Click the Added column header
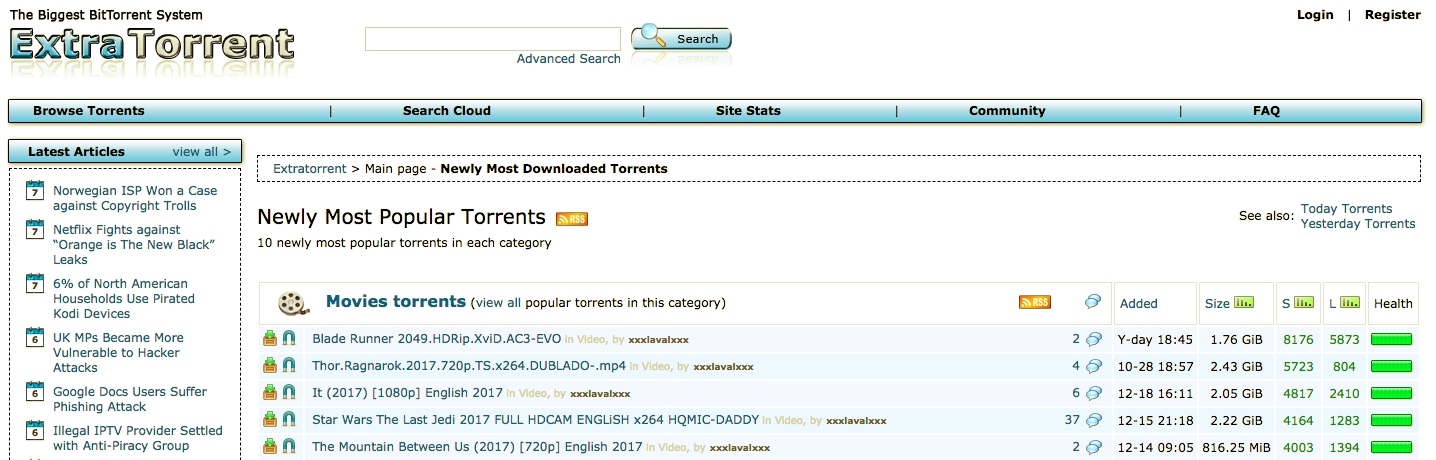This screenshot has height=460, width=1436. click(x=1139, y=304)
